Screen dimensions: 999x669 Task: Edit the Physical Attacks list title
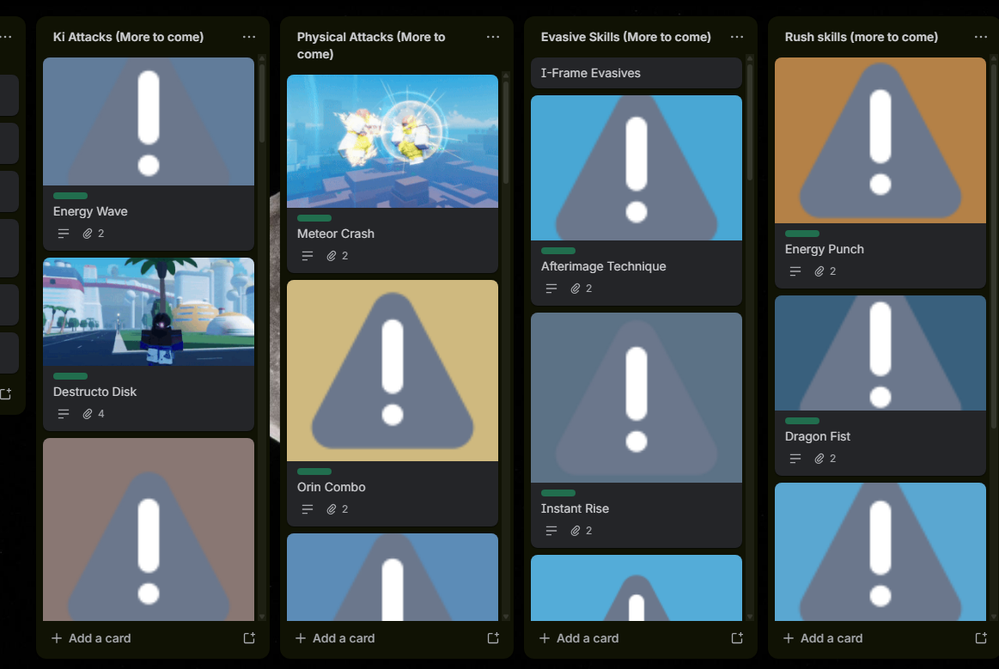click(x=371, y=45)
